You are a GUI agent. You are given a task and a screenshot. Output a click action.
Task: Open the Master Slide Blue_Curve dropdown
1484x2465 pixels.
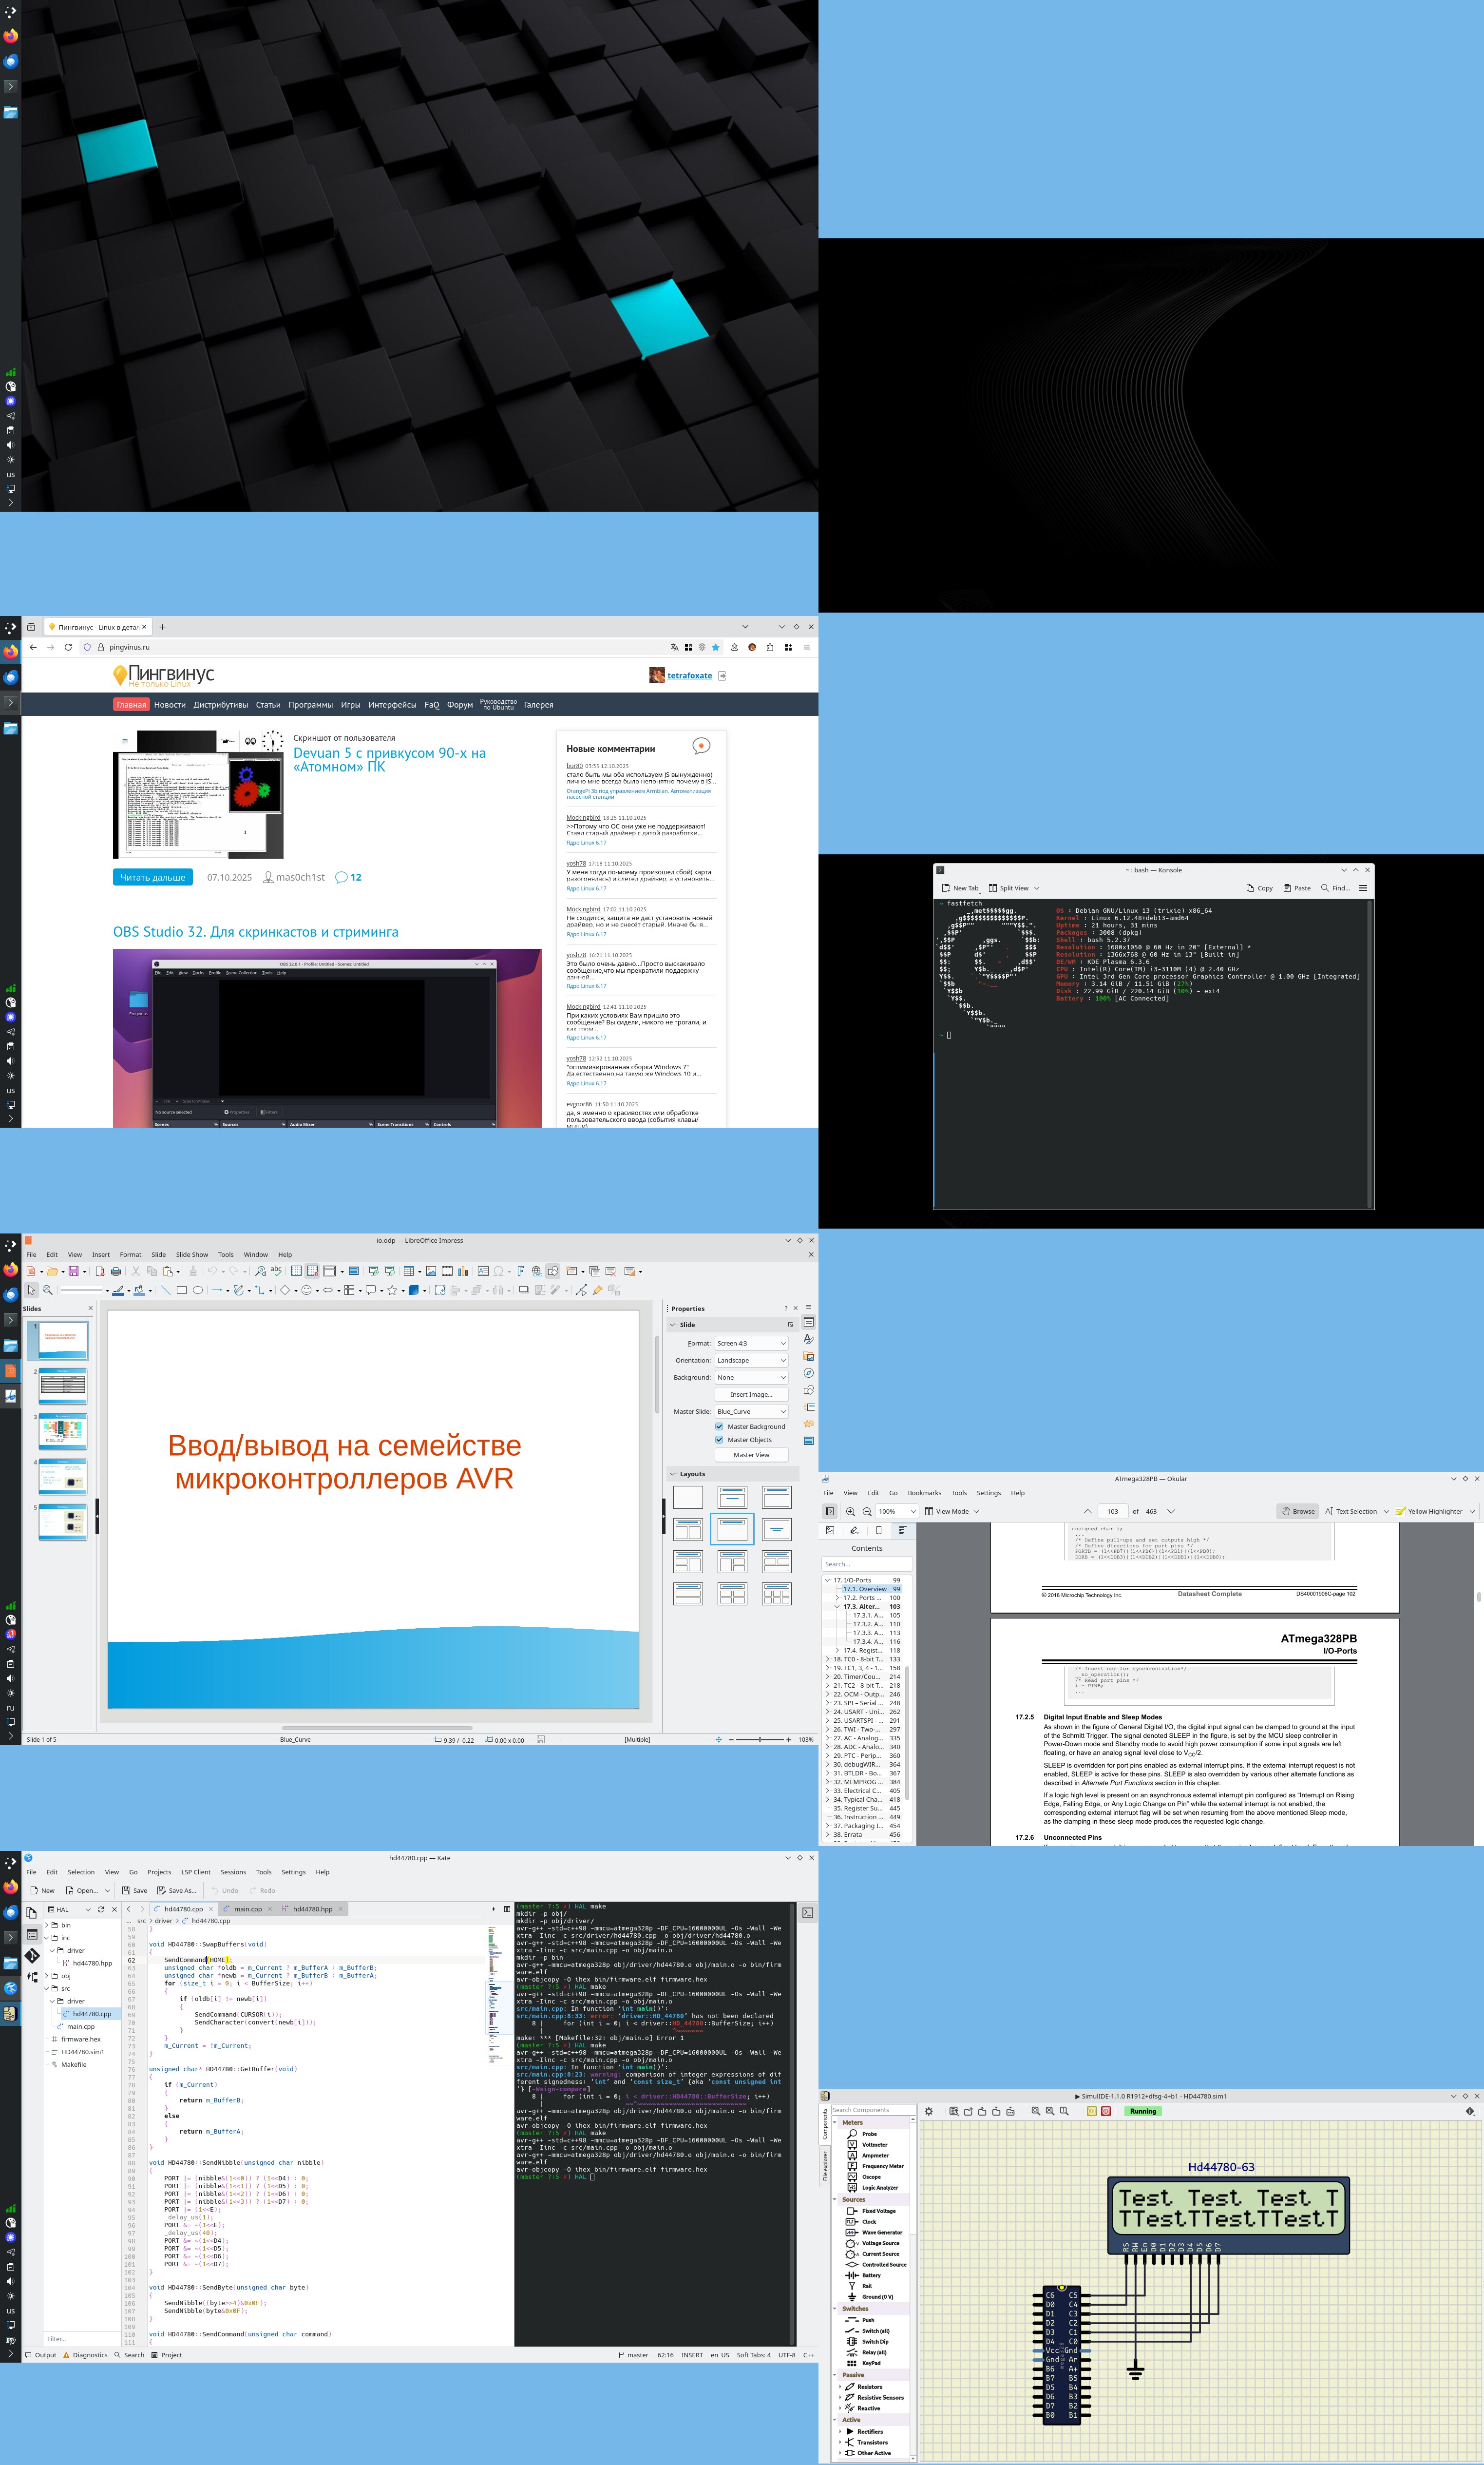751,1411
